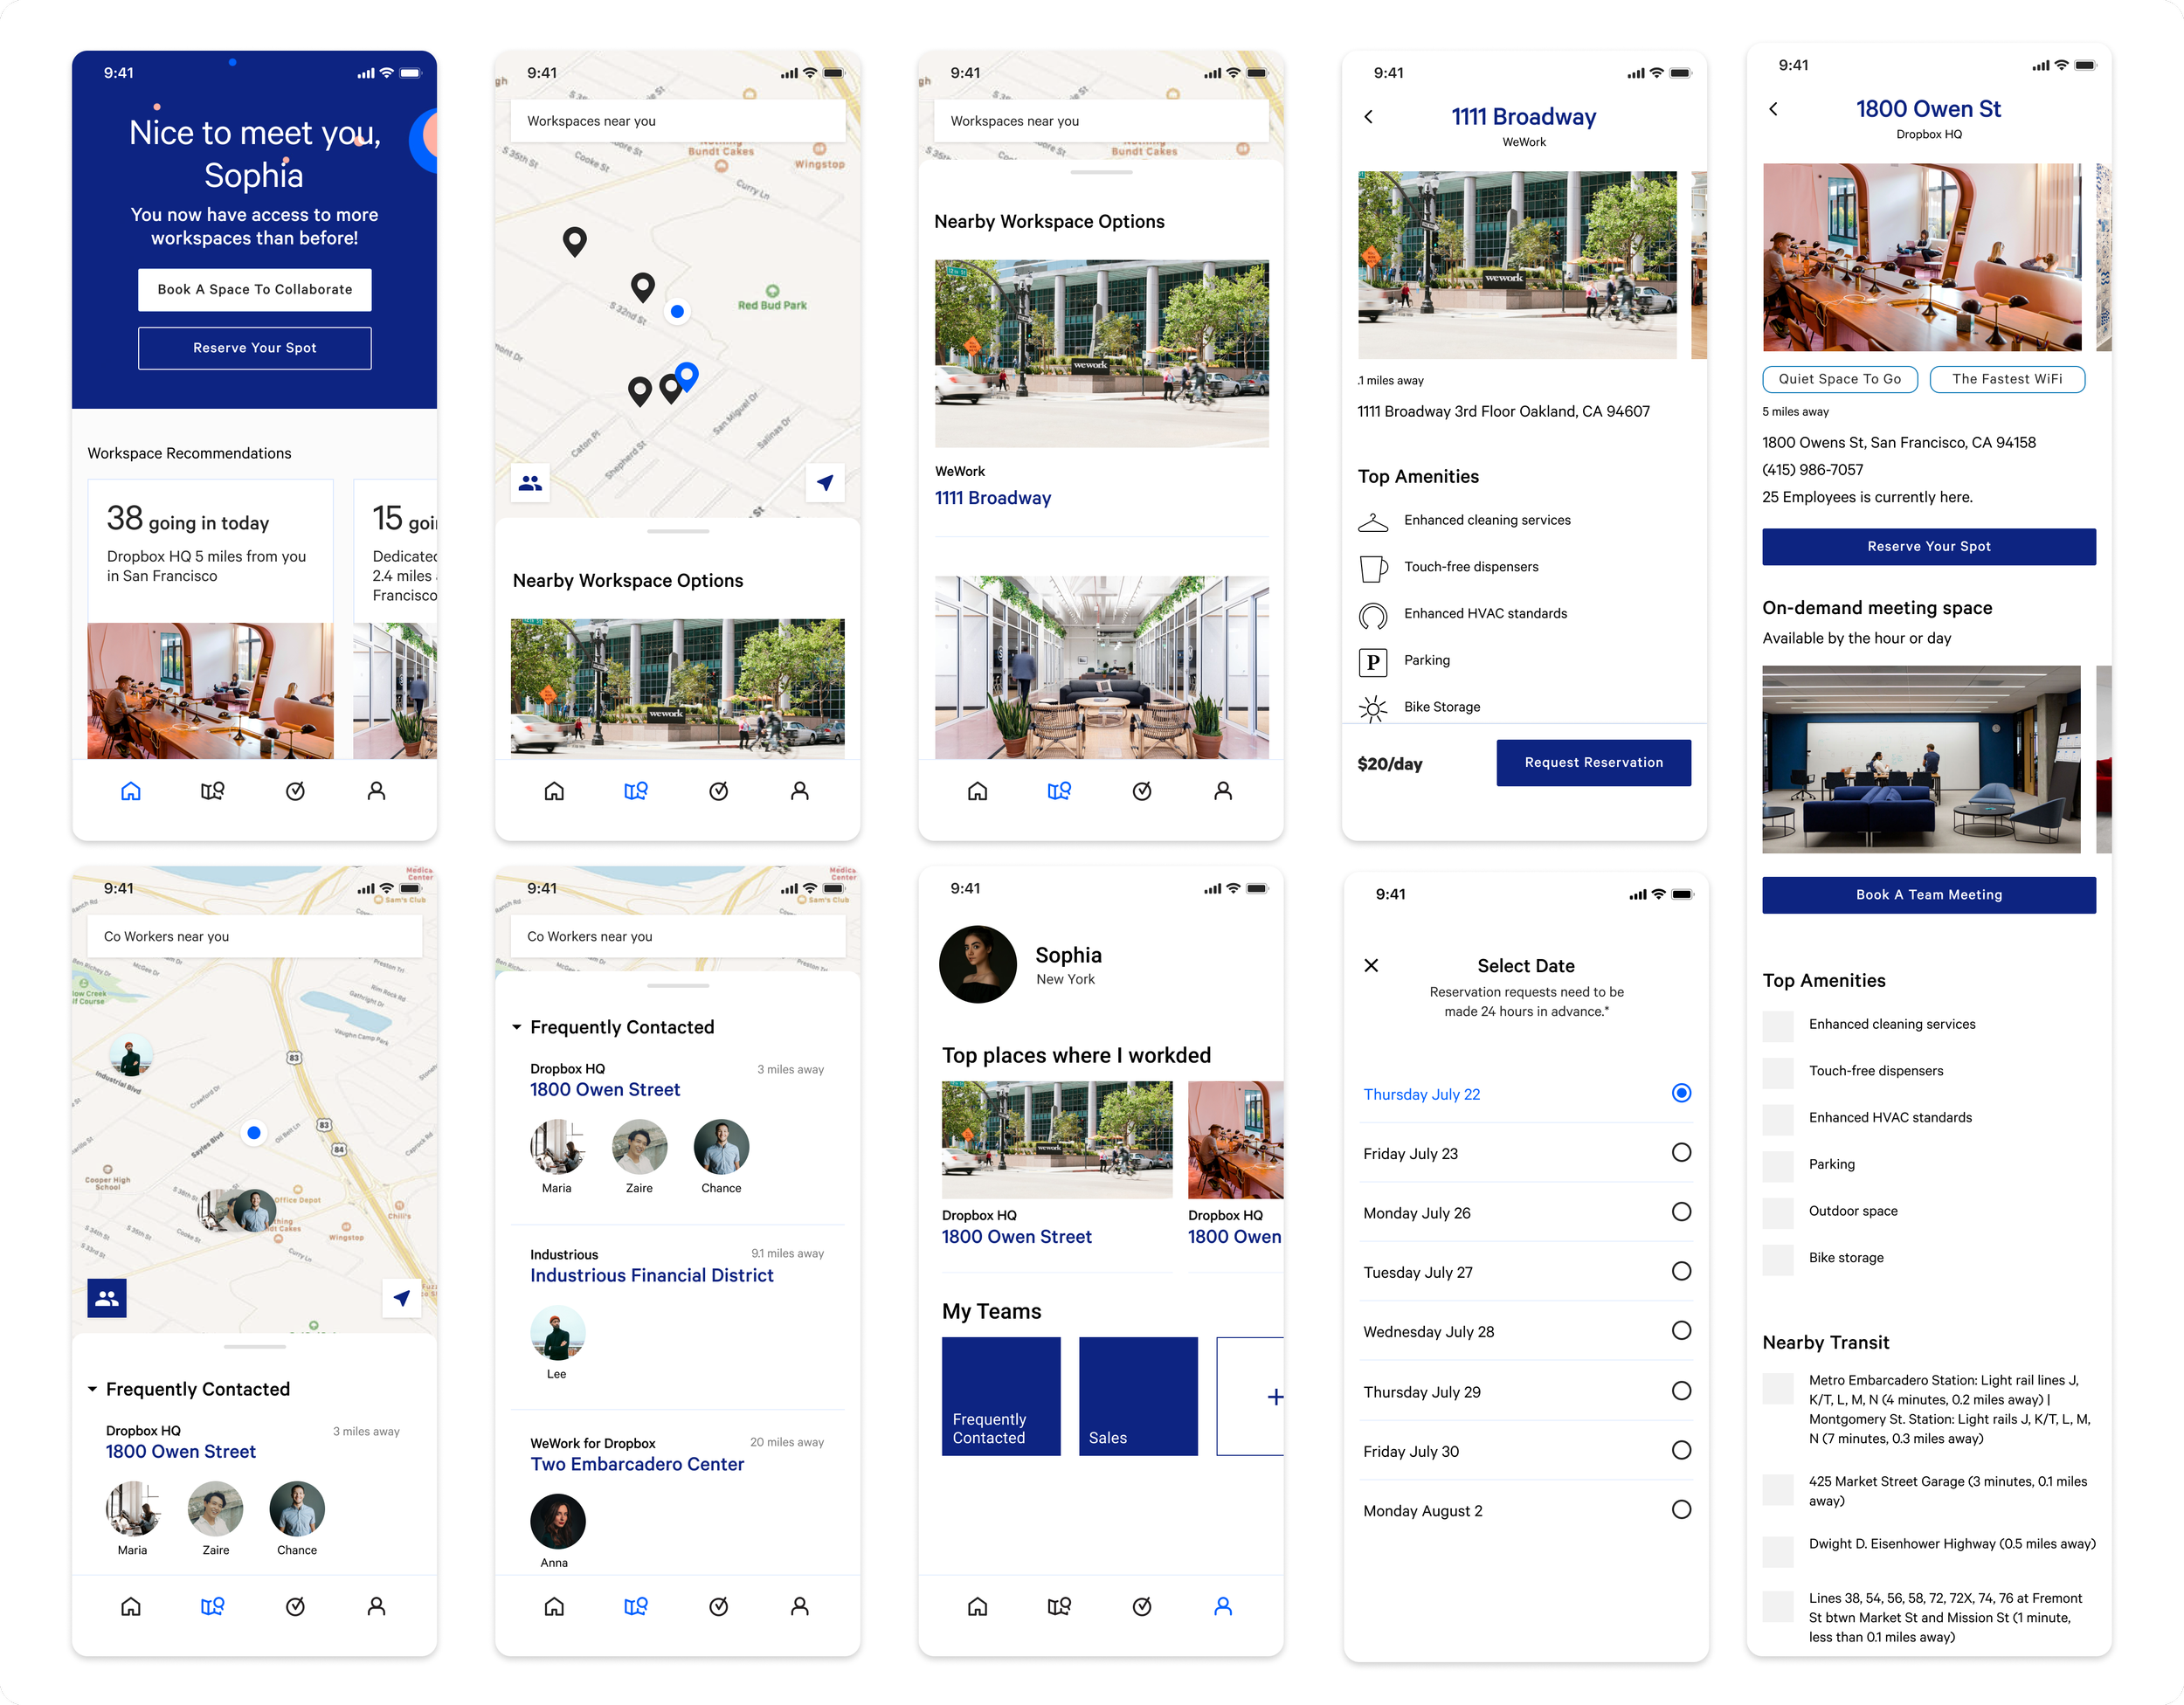Close the Select Date screen with X
The height and width of the screenshot is (1705, 2184).
point(1371,965)
